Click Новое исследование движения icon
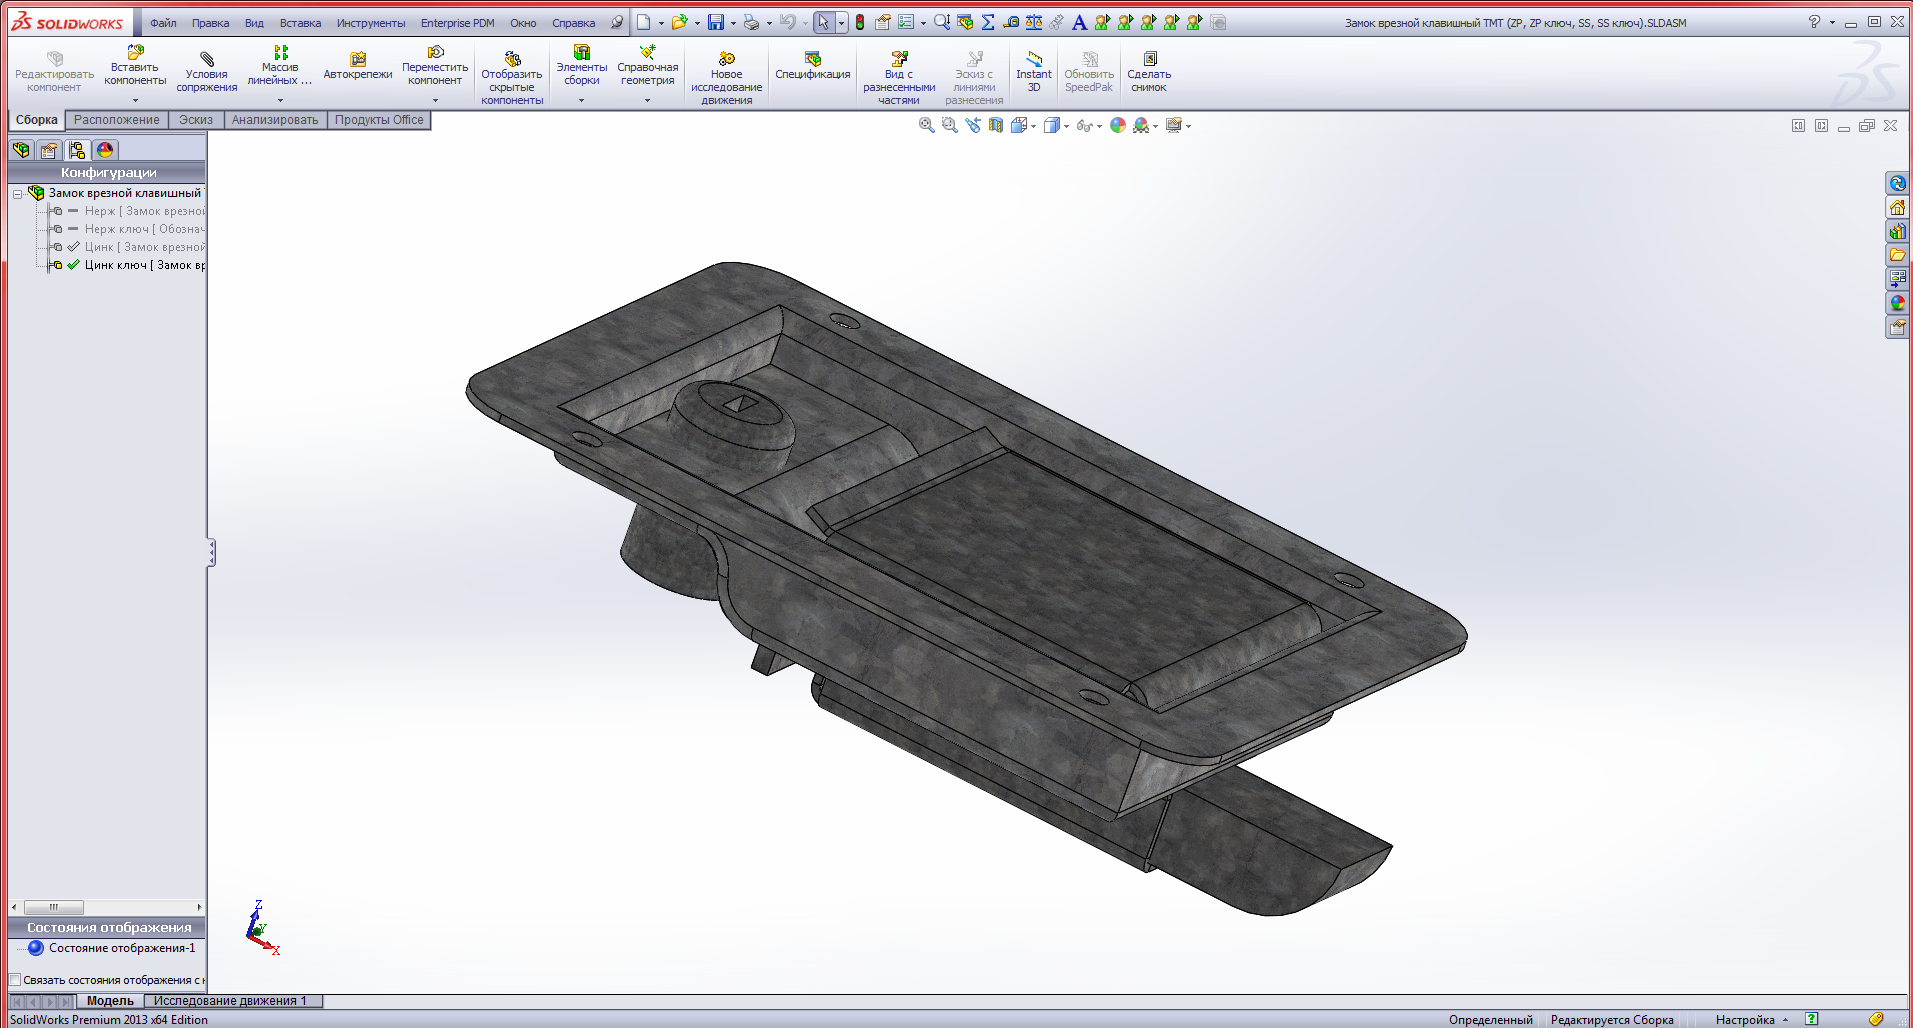This screenshot has width=1913, height=1028. pyautogui.click(x=726, y=78)
